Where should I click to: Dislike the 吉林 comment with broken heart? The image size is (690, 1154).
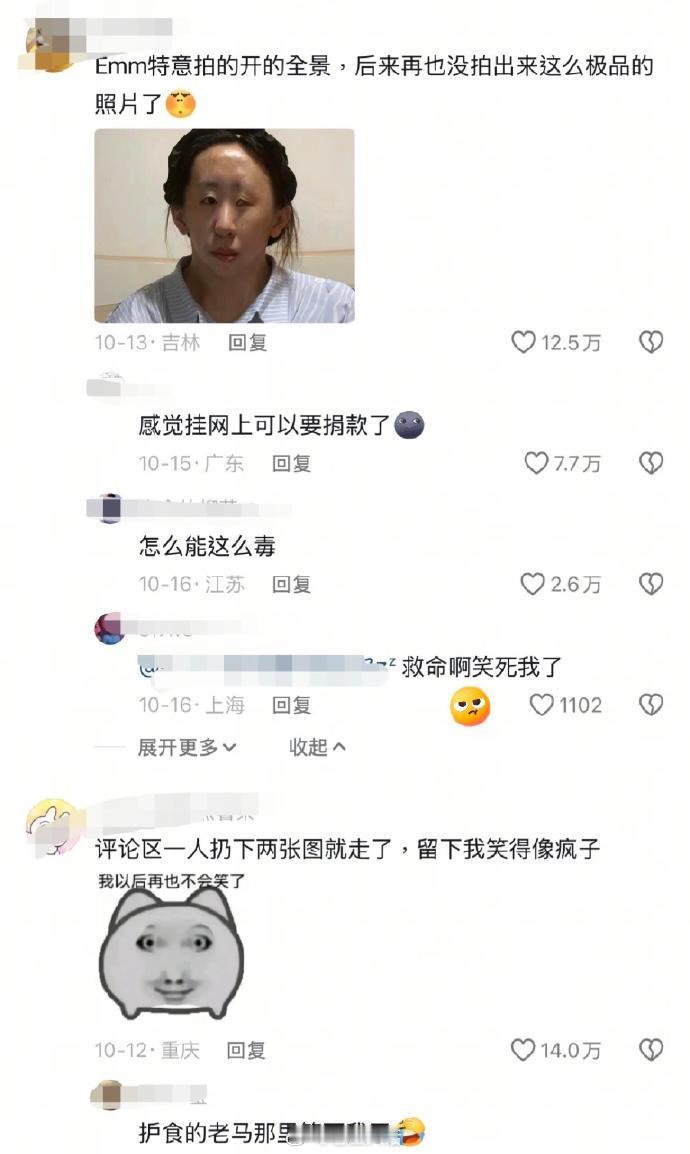[651, 342]
